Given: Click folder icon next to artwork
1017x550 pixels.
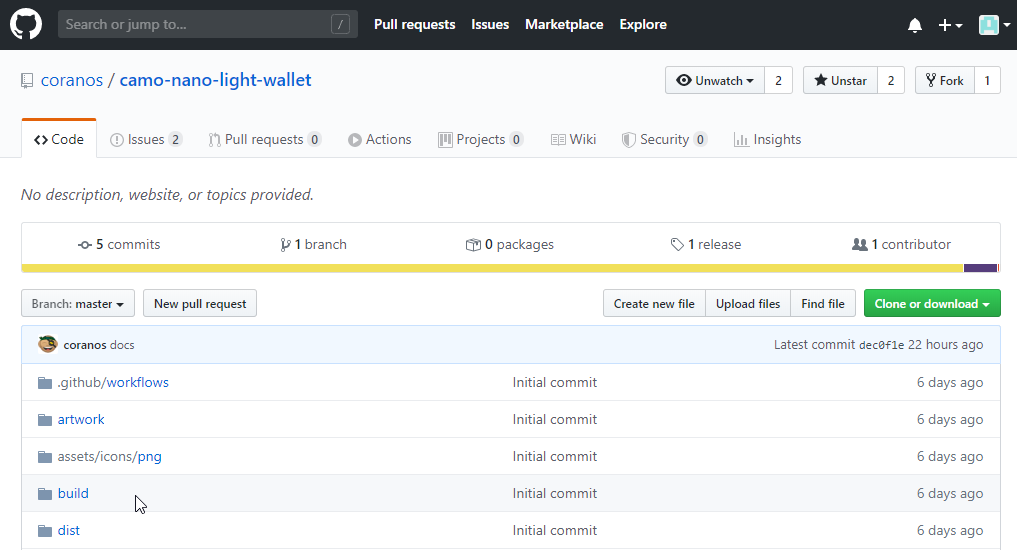Looking at the screenshot, I should tap(45, 420).
